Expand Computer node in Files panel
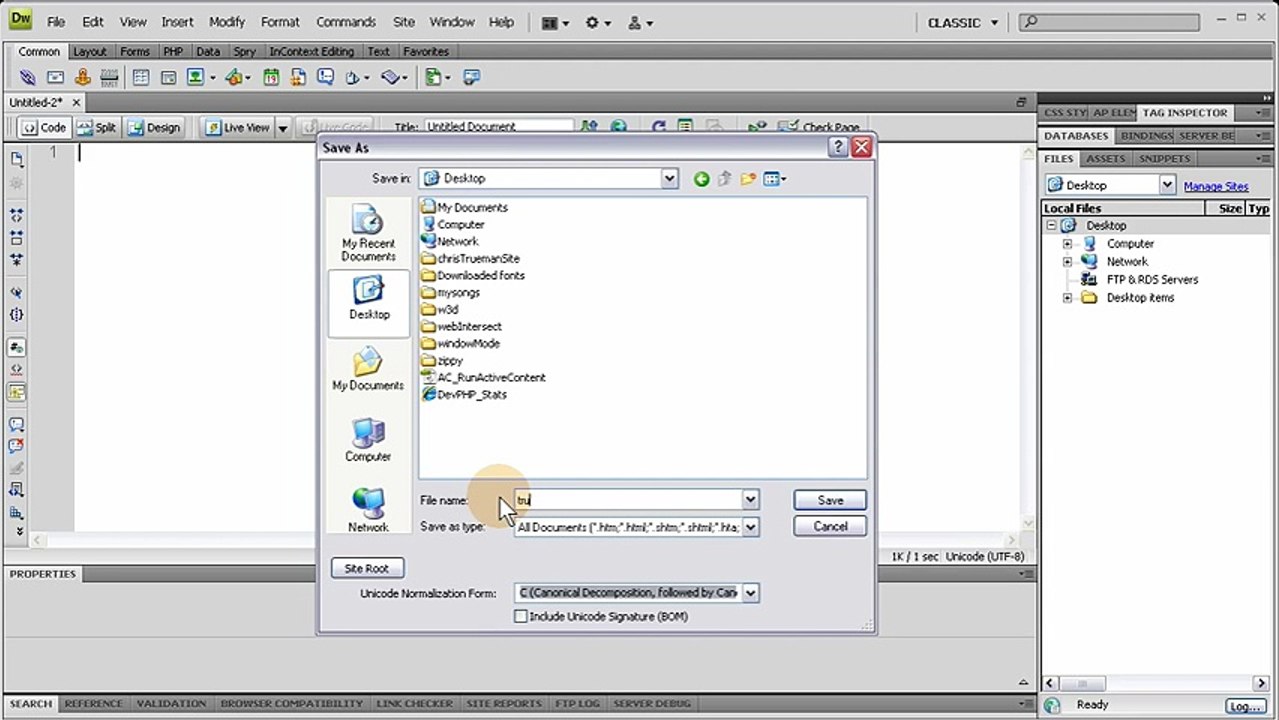The height and width of the screenshot is (720, 1279). [x=1067, y=244]
